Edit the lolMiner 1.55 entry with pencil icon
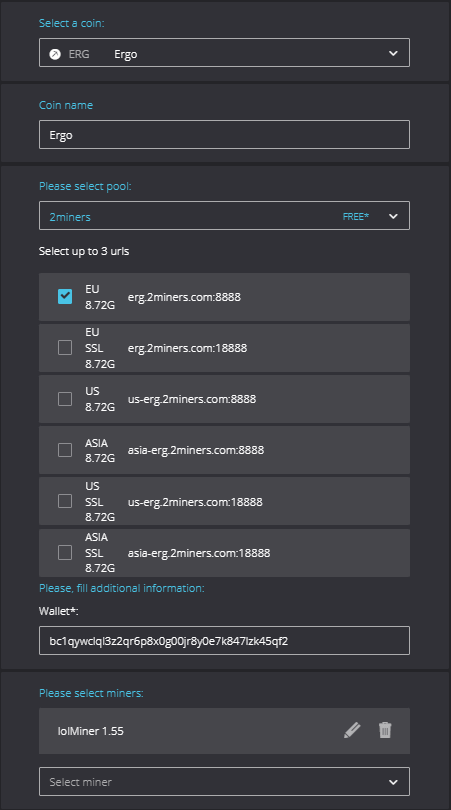Image resolution: width=451 pixels, height=810 pixels. (x=352, y=730)
